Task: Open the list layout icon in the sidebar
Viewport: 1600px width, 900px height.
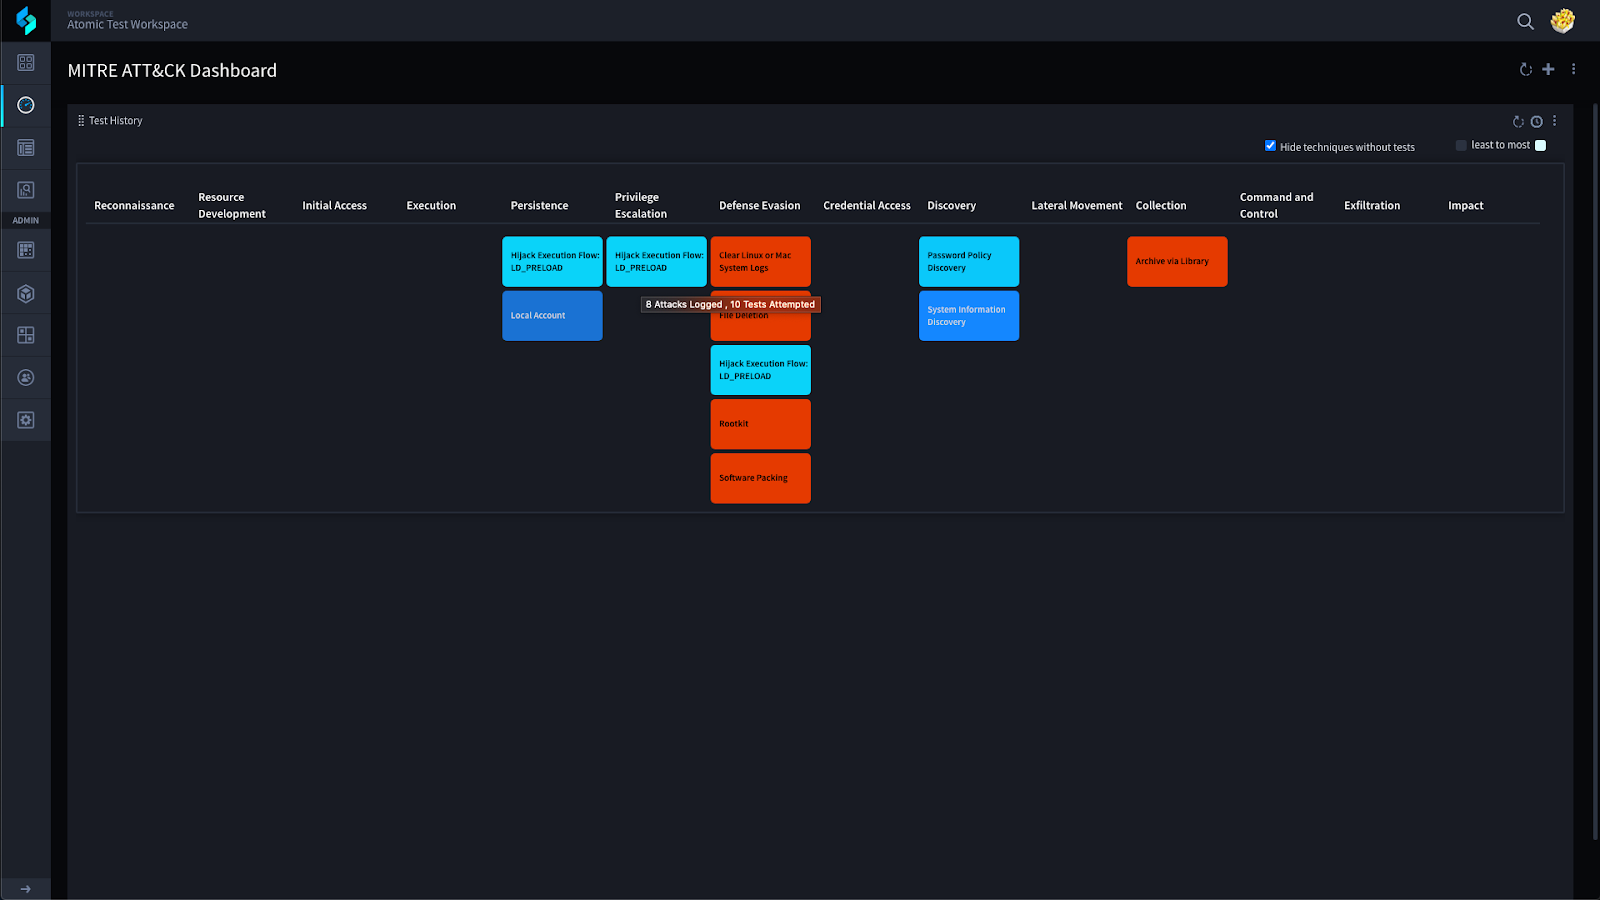Action: (x=26, y=148)
